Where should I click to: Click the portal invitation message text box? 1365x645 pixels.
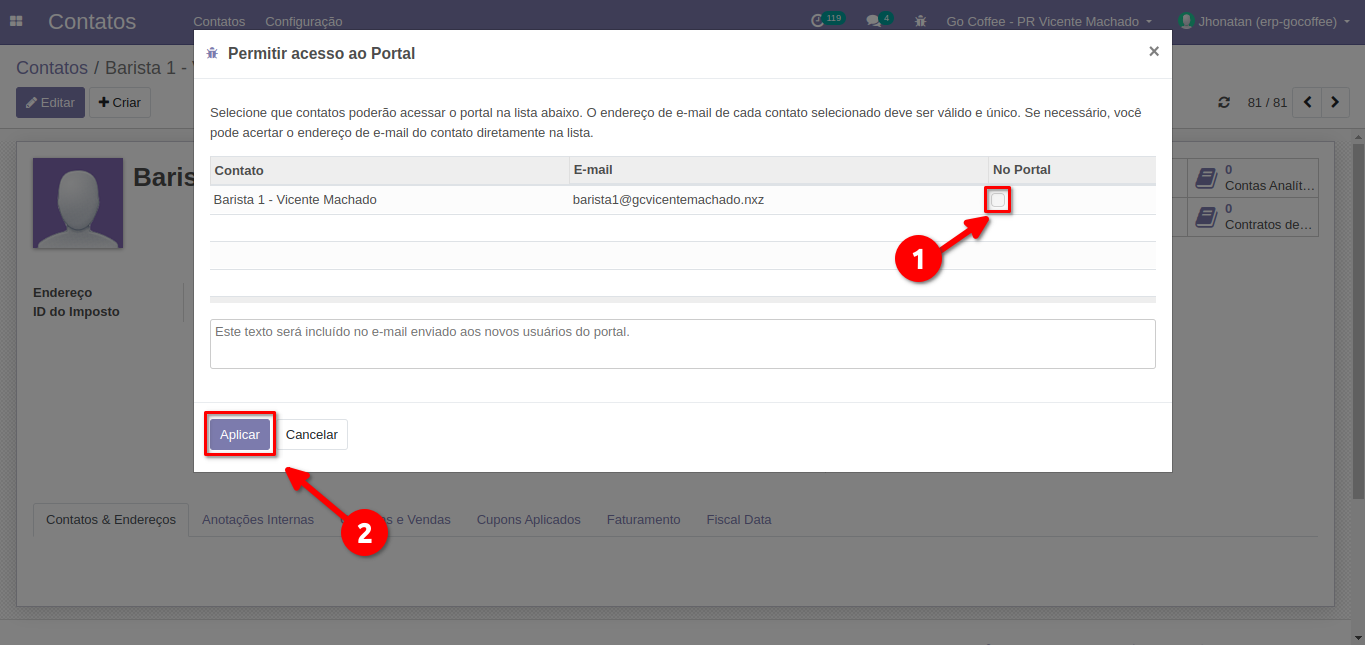point(682,344)
